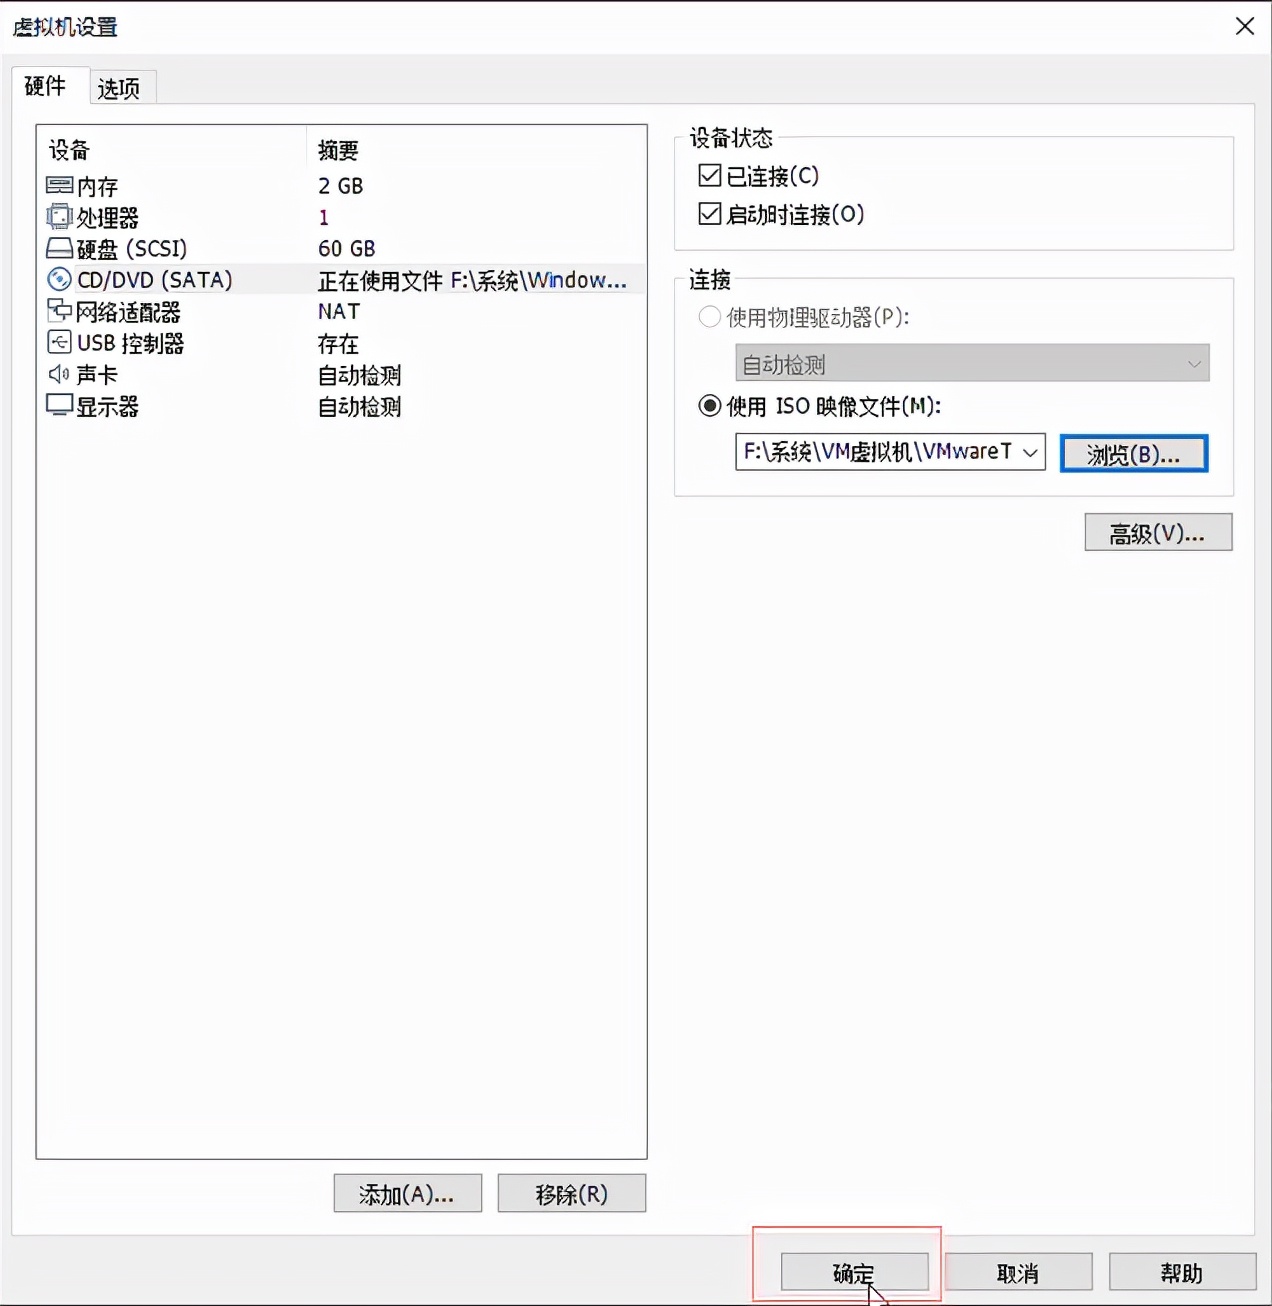Screen dimensions: 1272x1306
Task: Switch to the 选项 tab
Action: click(x=121, y=88)
